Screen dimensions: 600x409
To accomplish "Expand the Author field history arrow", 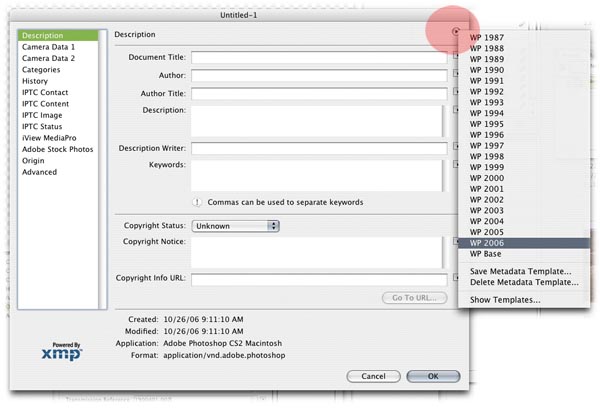I will 454,76.
